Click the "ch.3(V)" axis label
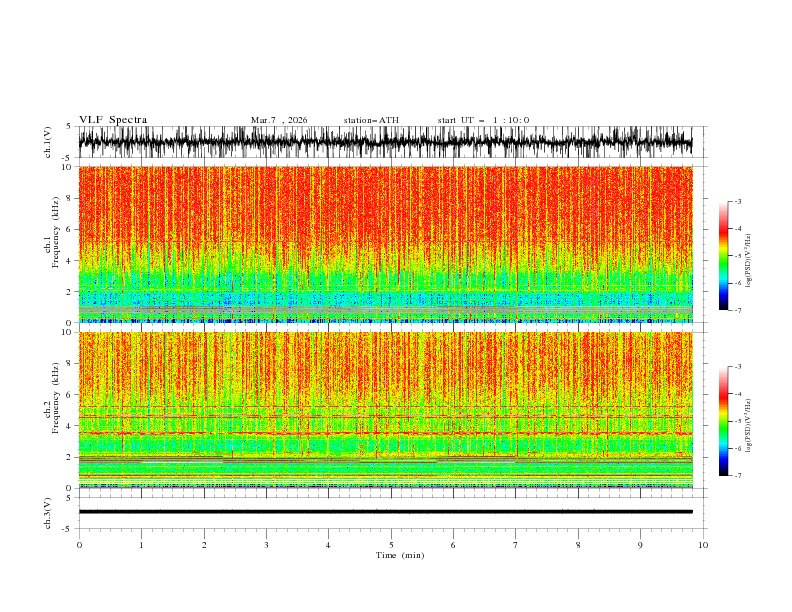792x612 pixels. tap(48, 513)
